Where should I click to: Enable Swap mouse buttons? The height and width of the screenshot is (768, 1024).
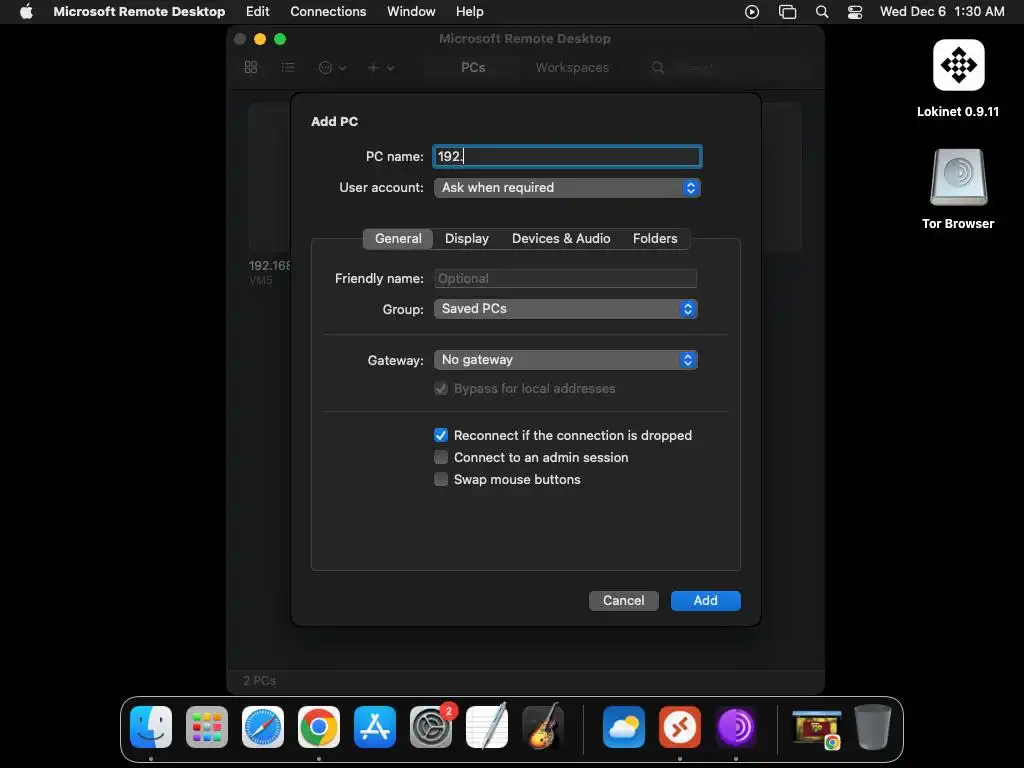pos(441,479)
